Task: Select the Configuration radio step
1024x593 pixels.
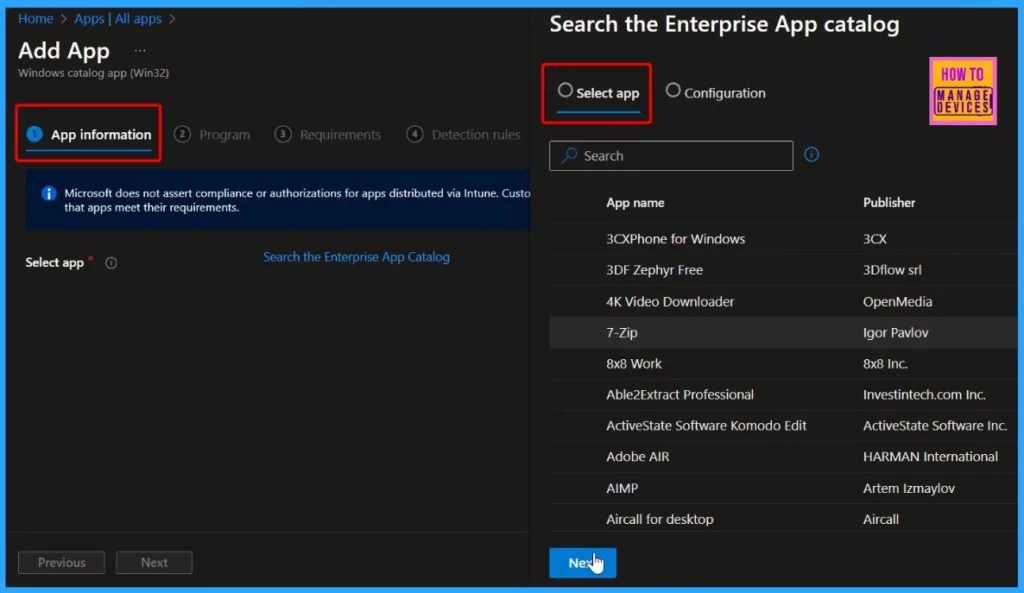Action: click(x=715, y=93)
